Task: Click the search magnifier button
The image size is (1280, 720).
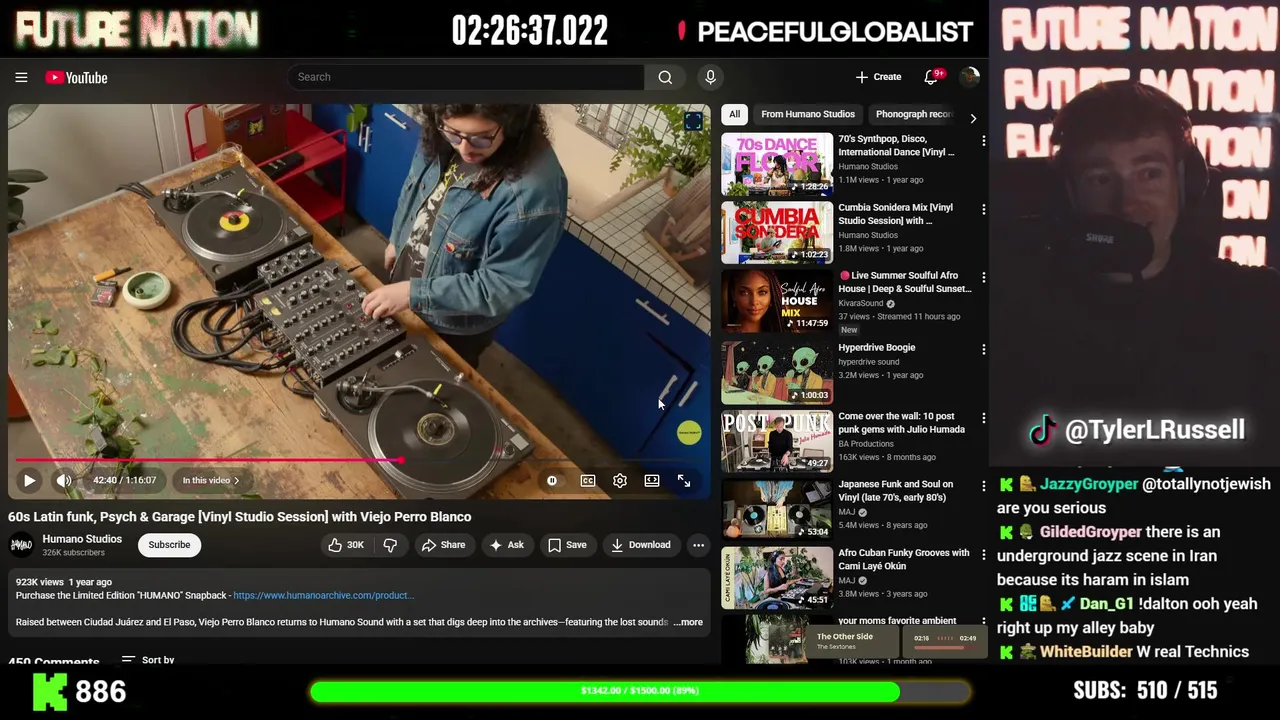Action: (x=665, y=77)
